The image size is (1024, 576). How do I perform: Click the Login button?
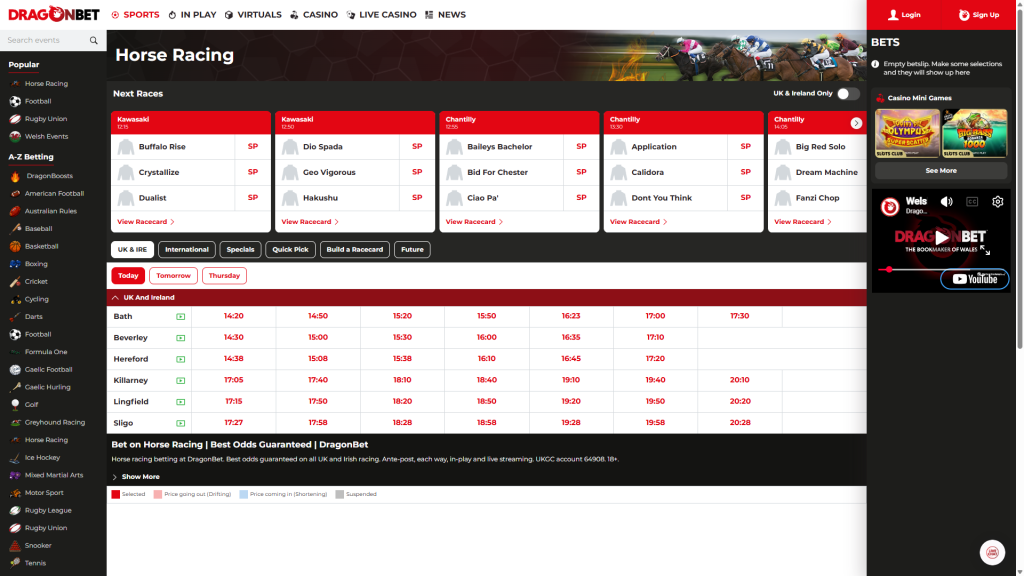point(904,14)
